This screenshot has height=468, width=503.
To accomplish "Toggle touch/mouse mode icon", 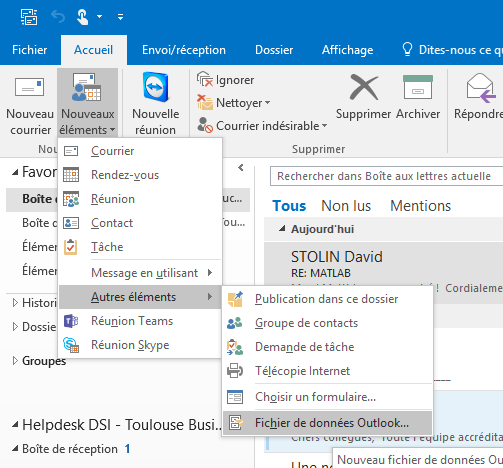I will [82, 17].
